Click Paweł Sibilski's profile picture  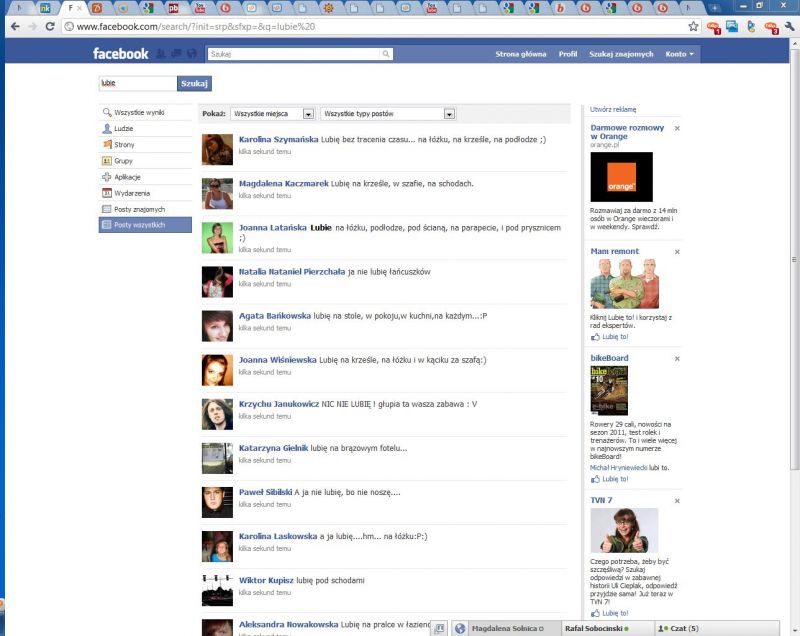pyautogui.click(x=217, y=502)
